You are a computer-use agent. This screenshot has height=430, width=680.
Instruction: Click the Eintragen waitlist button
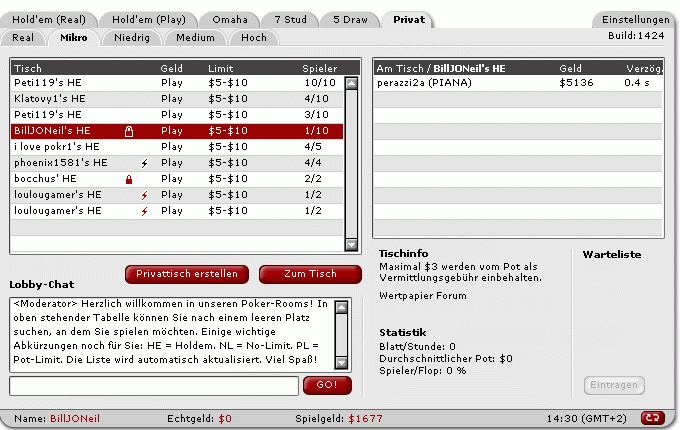point(614,385)
